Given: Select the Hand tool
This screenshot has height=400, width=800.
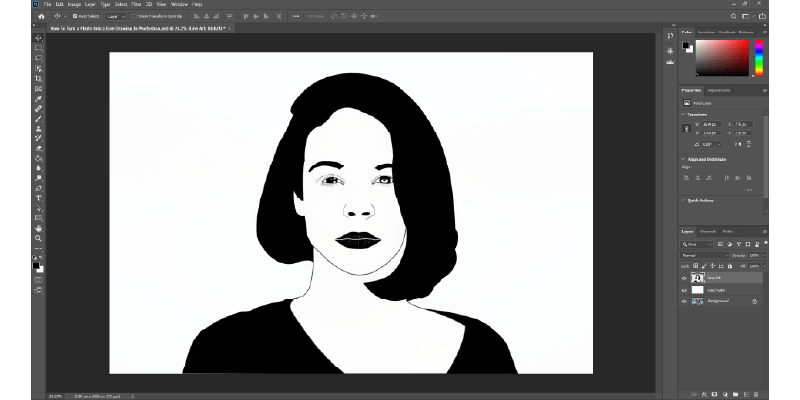Looking at the screenshot, I should pyautogui.click(x=38, y=228).
